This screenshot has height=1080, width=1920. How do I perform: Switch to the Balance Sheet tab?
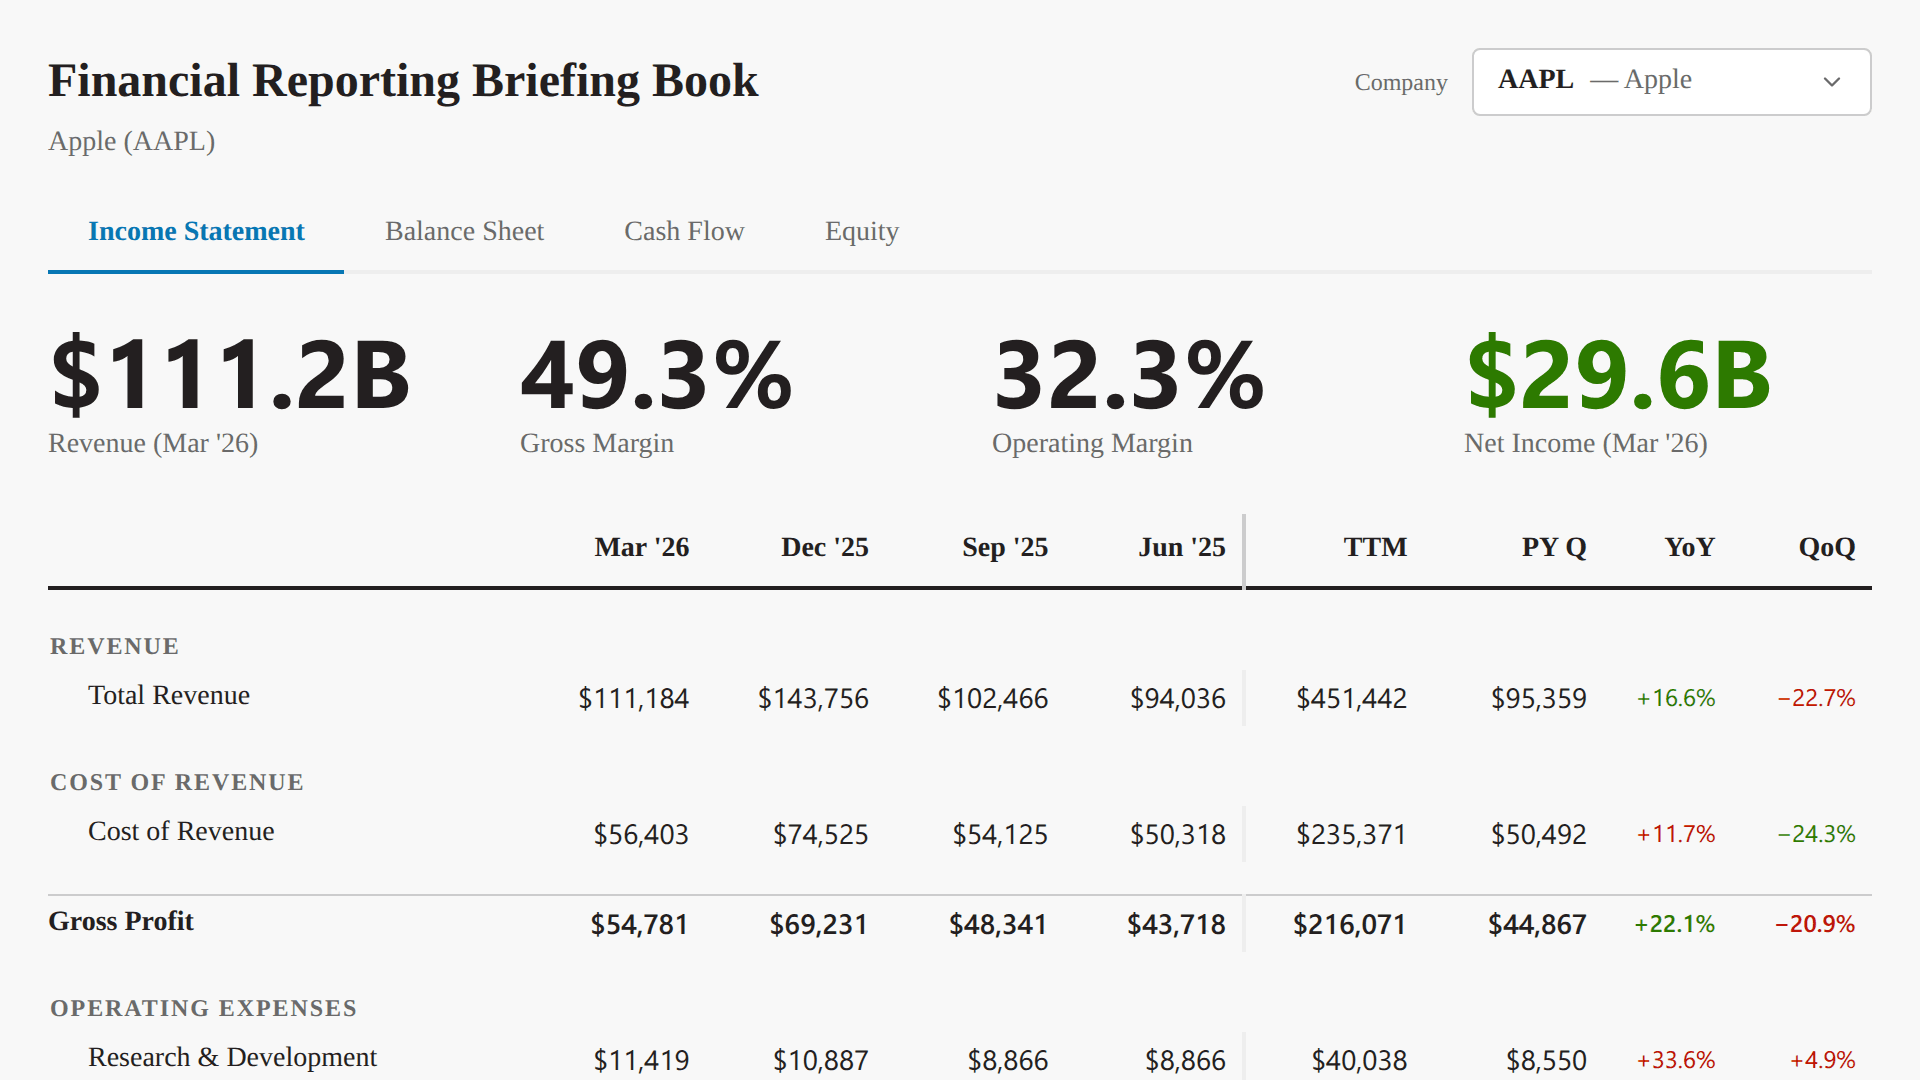pos(464,232)
